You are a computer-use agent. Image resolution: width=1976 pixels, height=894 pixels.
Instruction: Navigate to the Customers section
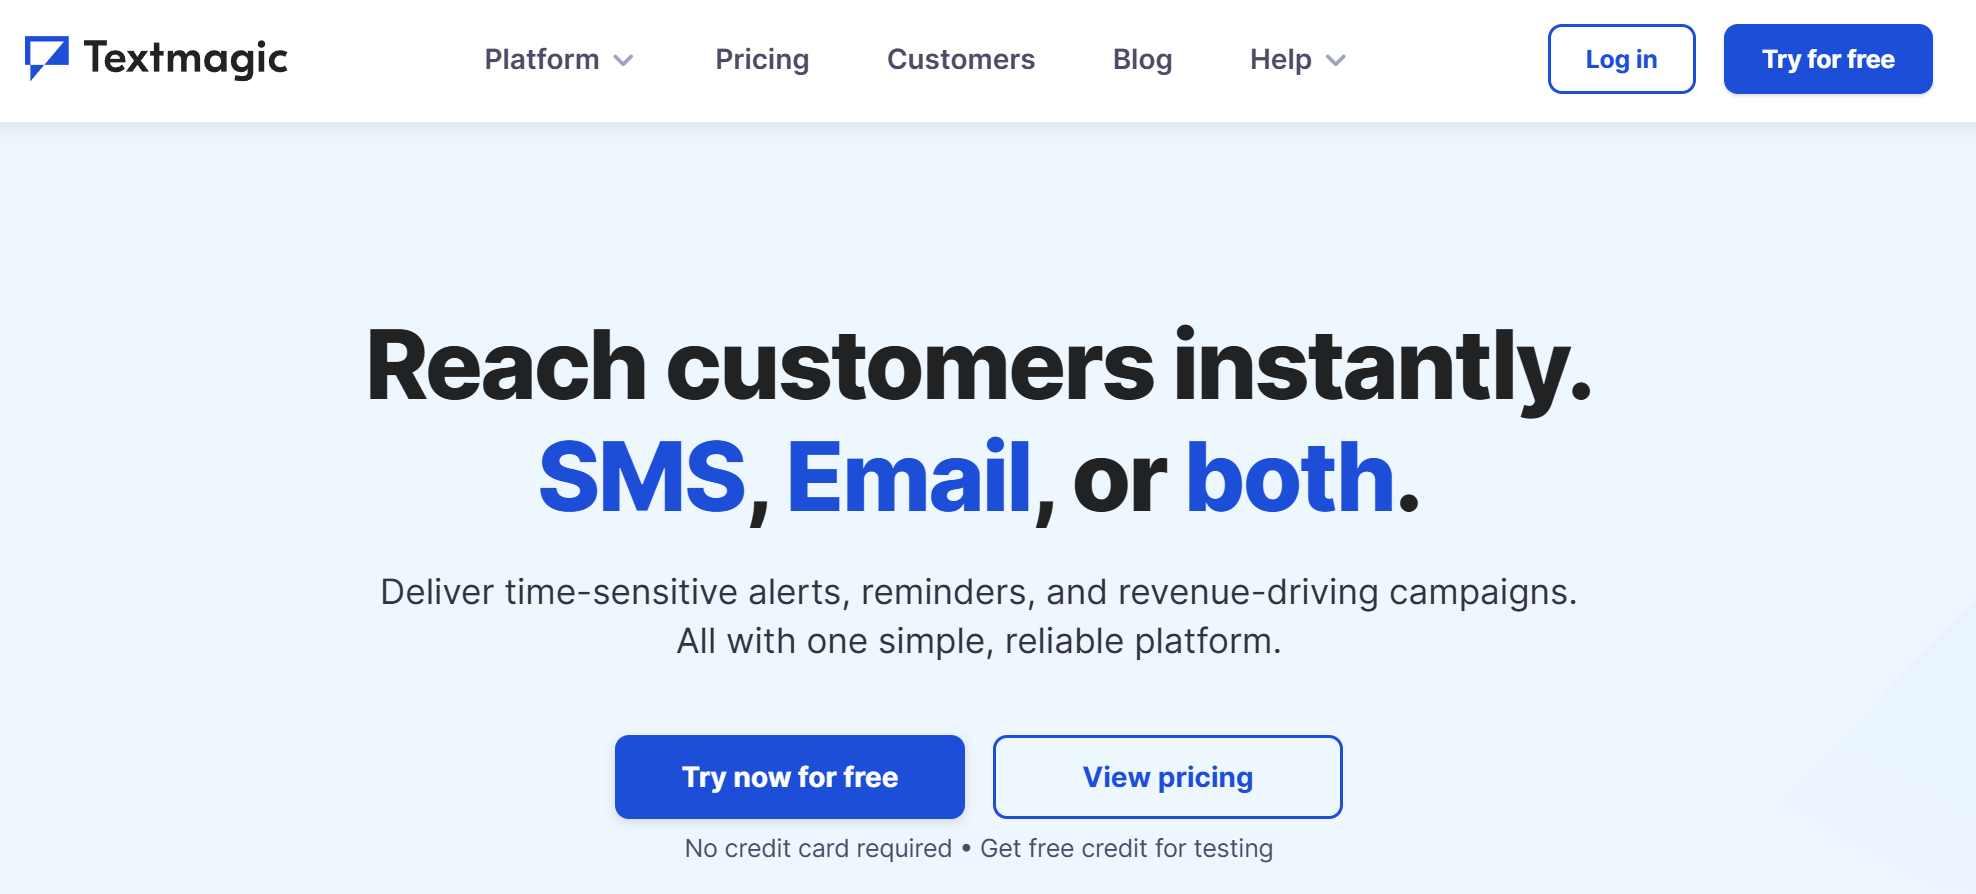pos(960,59)
